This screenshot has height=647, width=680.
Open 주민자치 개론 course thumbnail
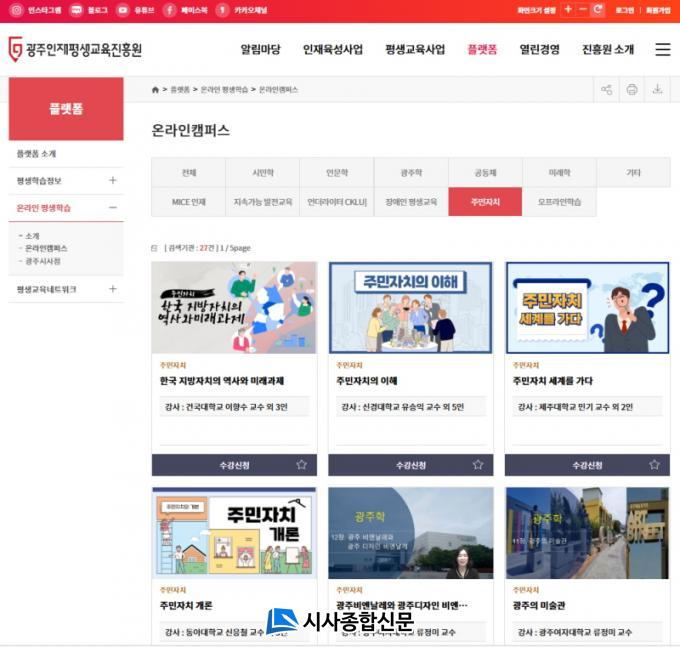pos(234,533)
